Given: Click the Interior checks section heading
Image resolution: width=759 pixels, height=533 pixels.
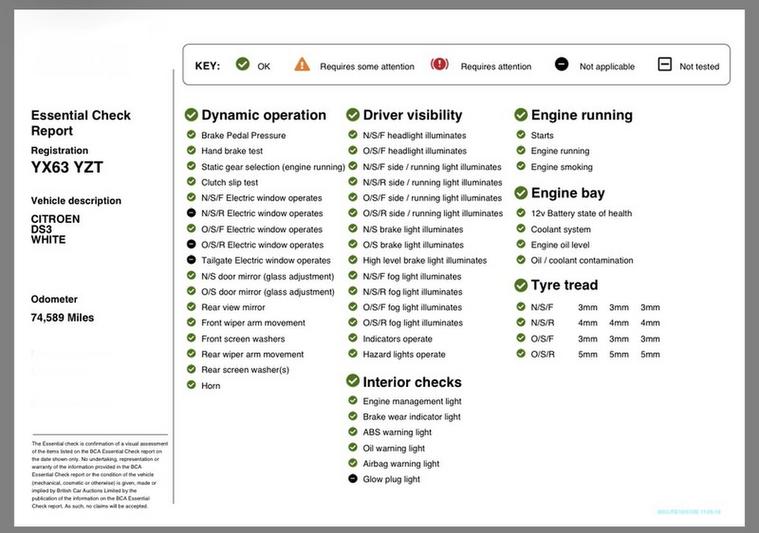Looking at the screenshot, I should (412, 382).
